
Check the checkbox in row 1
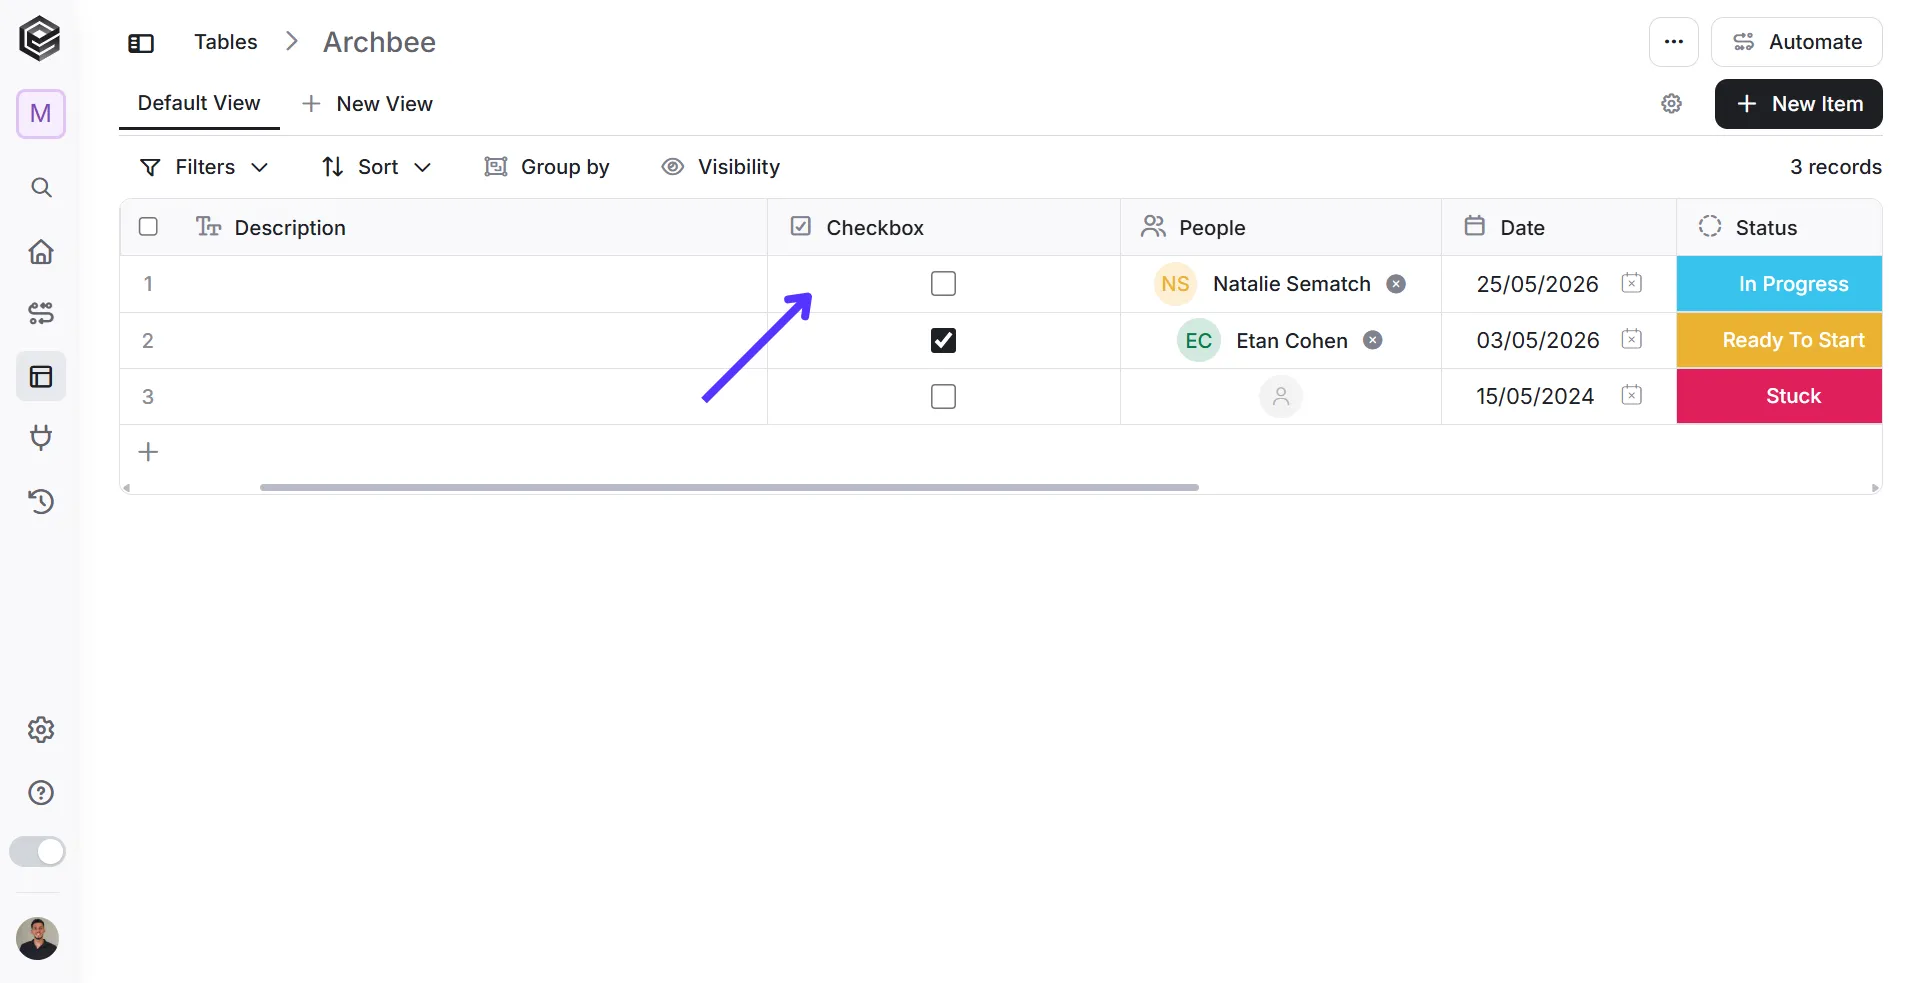[943, 284]
